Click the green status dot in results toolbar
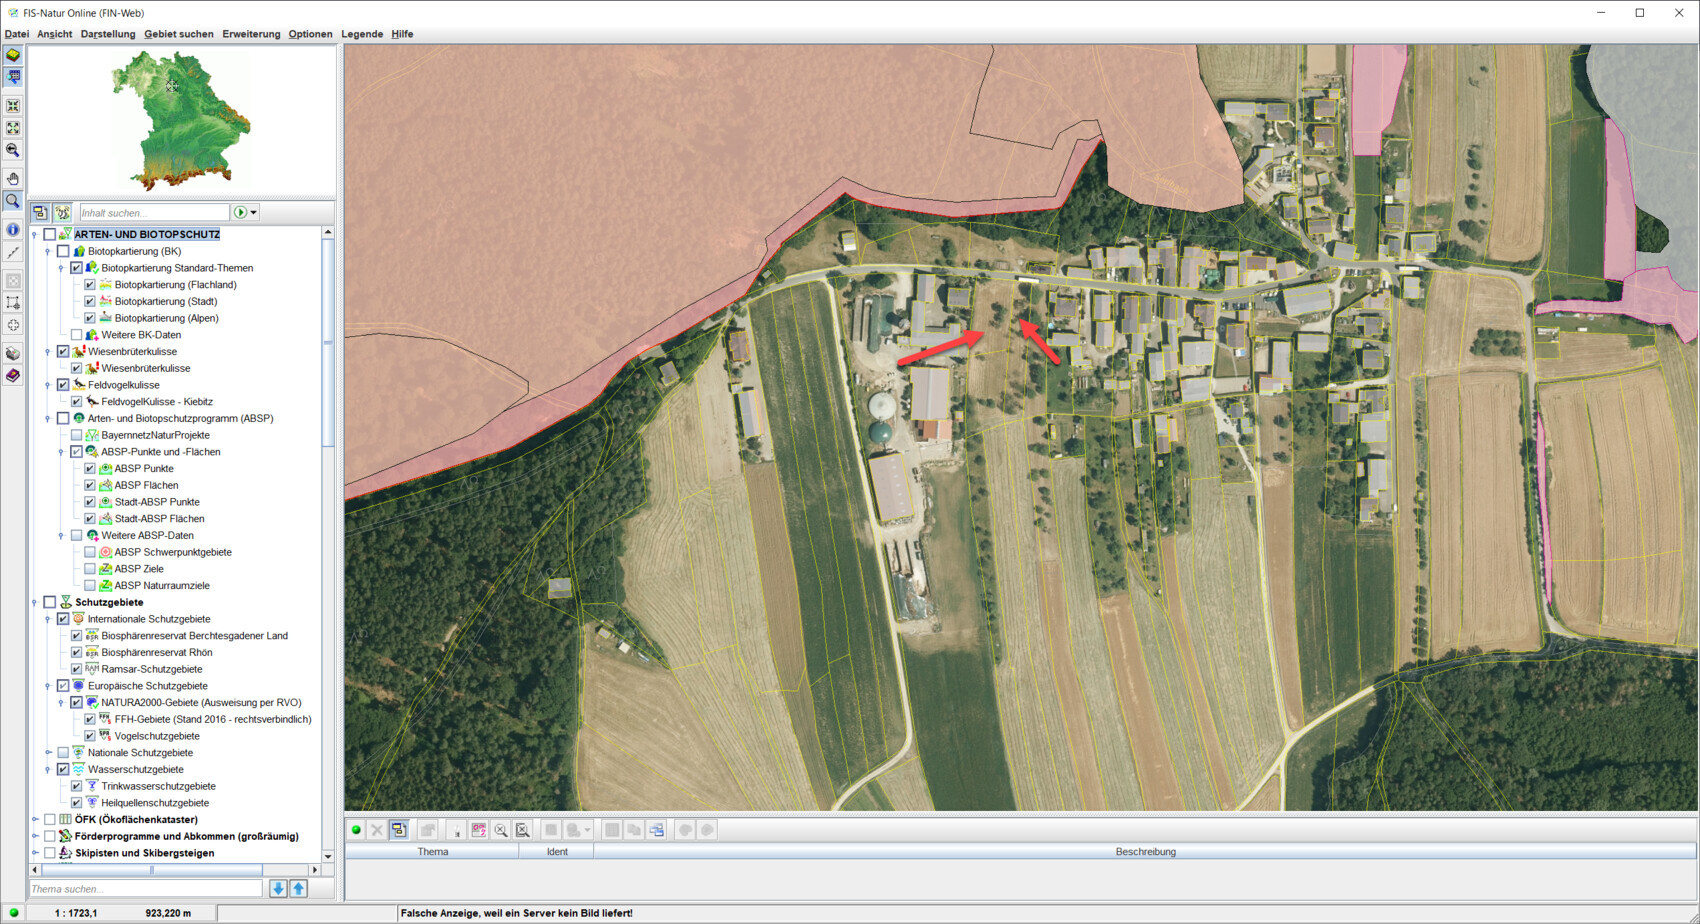Image resolution: width=1700 pixels, height=924 pixels. click(x=356, y=830)
